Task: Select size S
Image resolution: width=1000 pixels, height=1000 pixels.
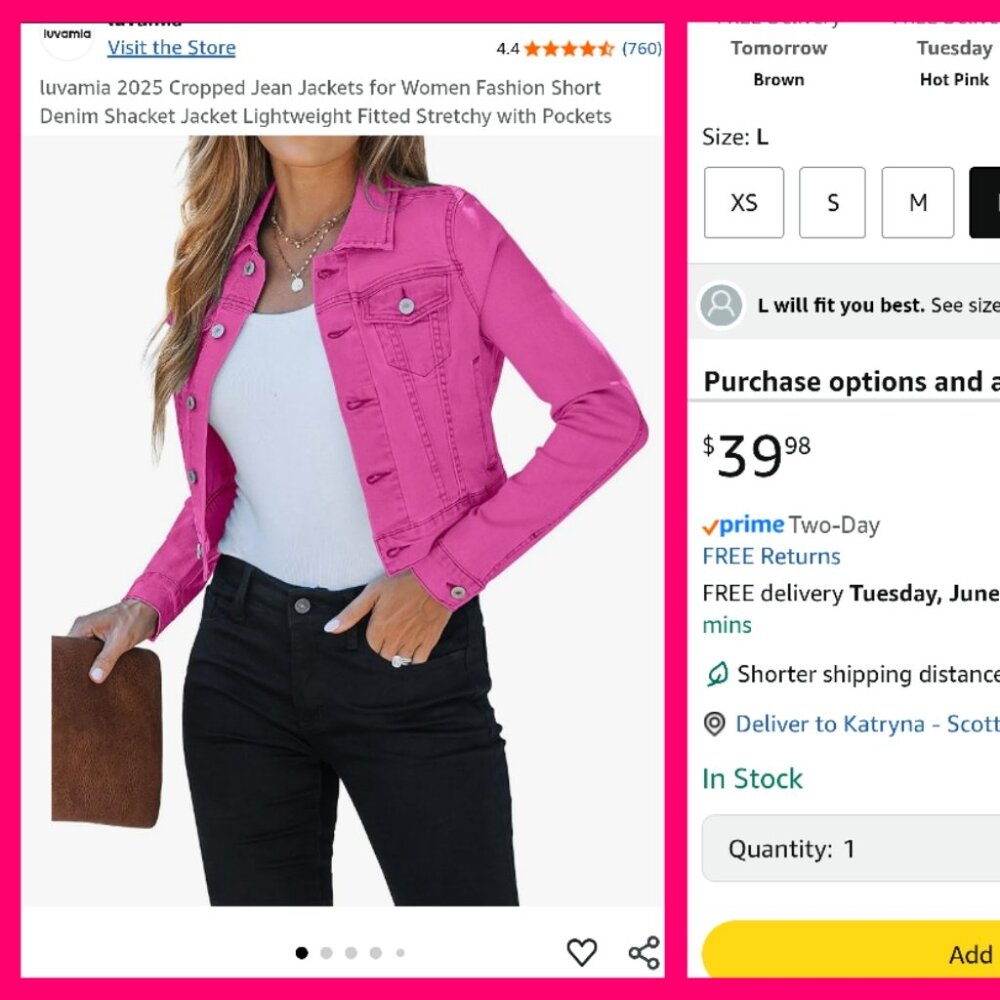Action: (x=832, y=202)
